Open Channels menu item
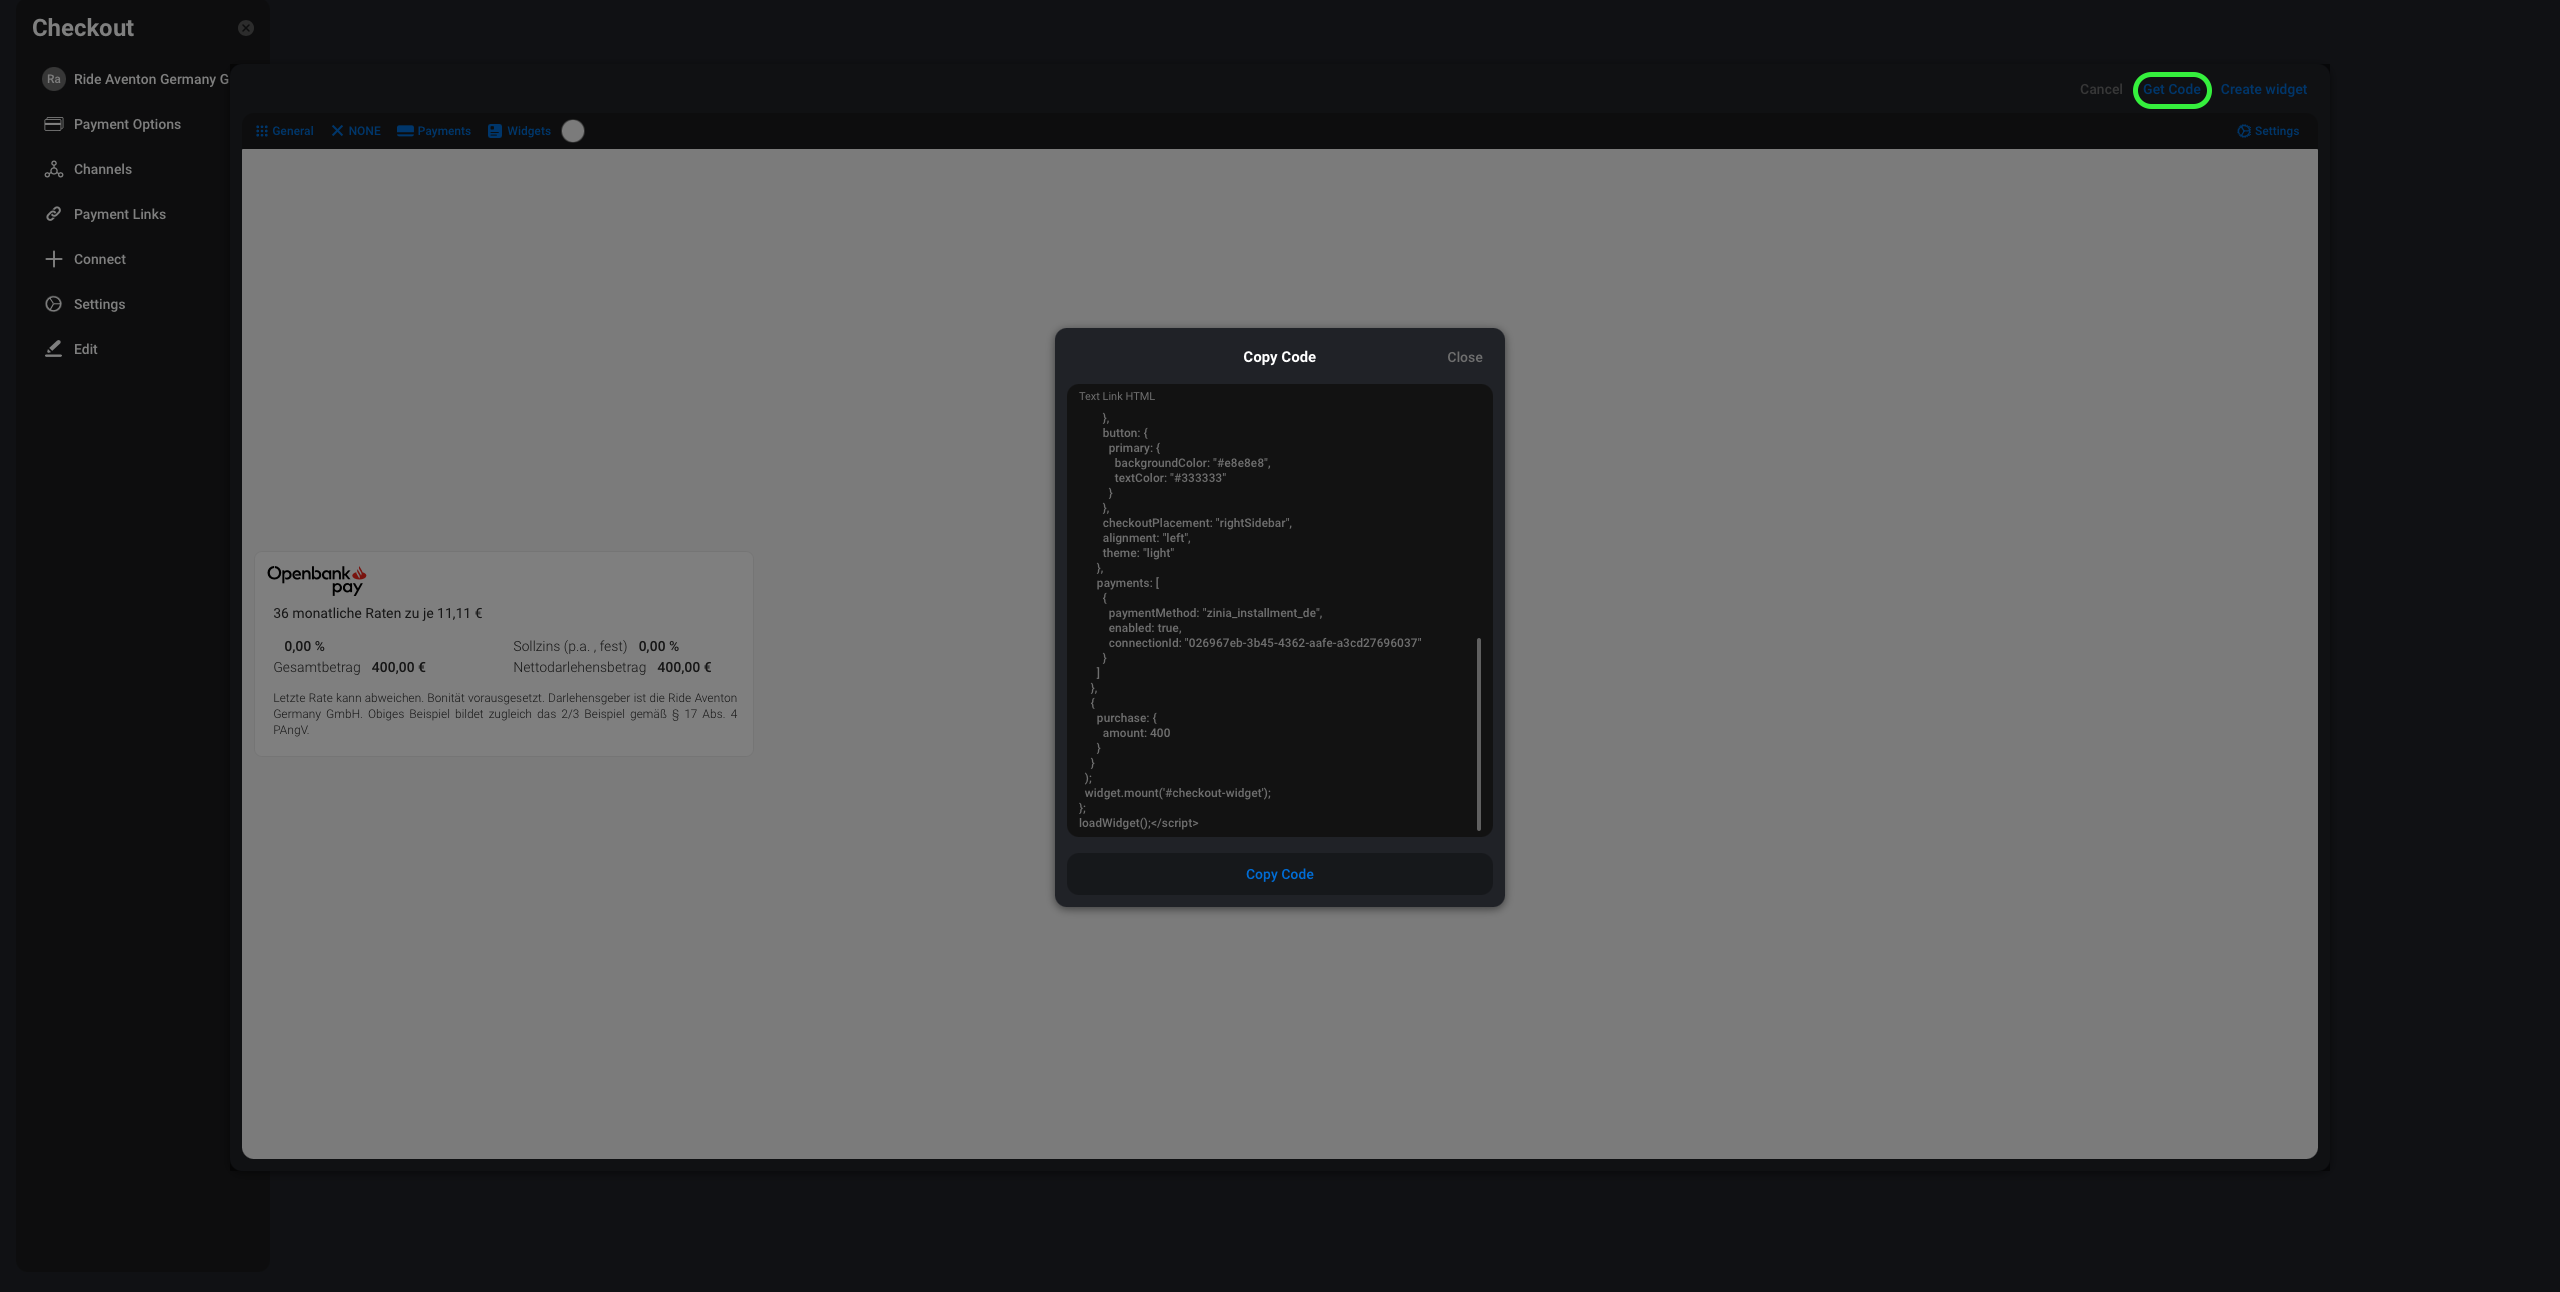The width and height of the screenshot is (2560, 1292). (x=103, y=169)
